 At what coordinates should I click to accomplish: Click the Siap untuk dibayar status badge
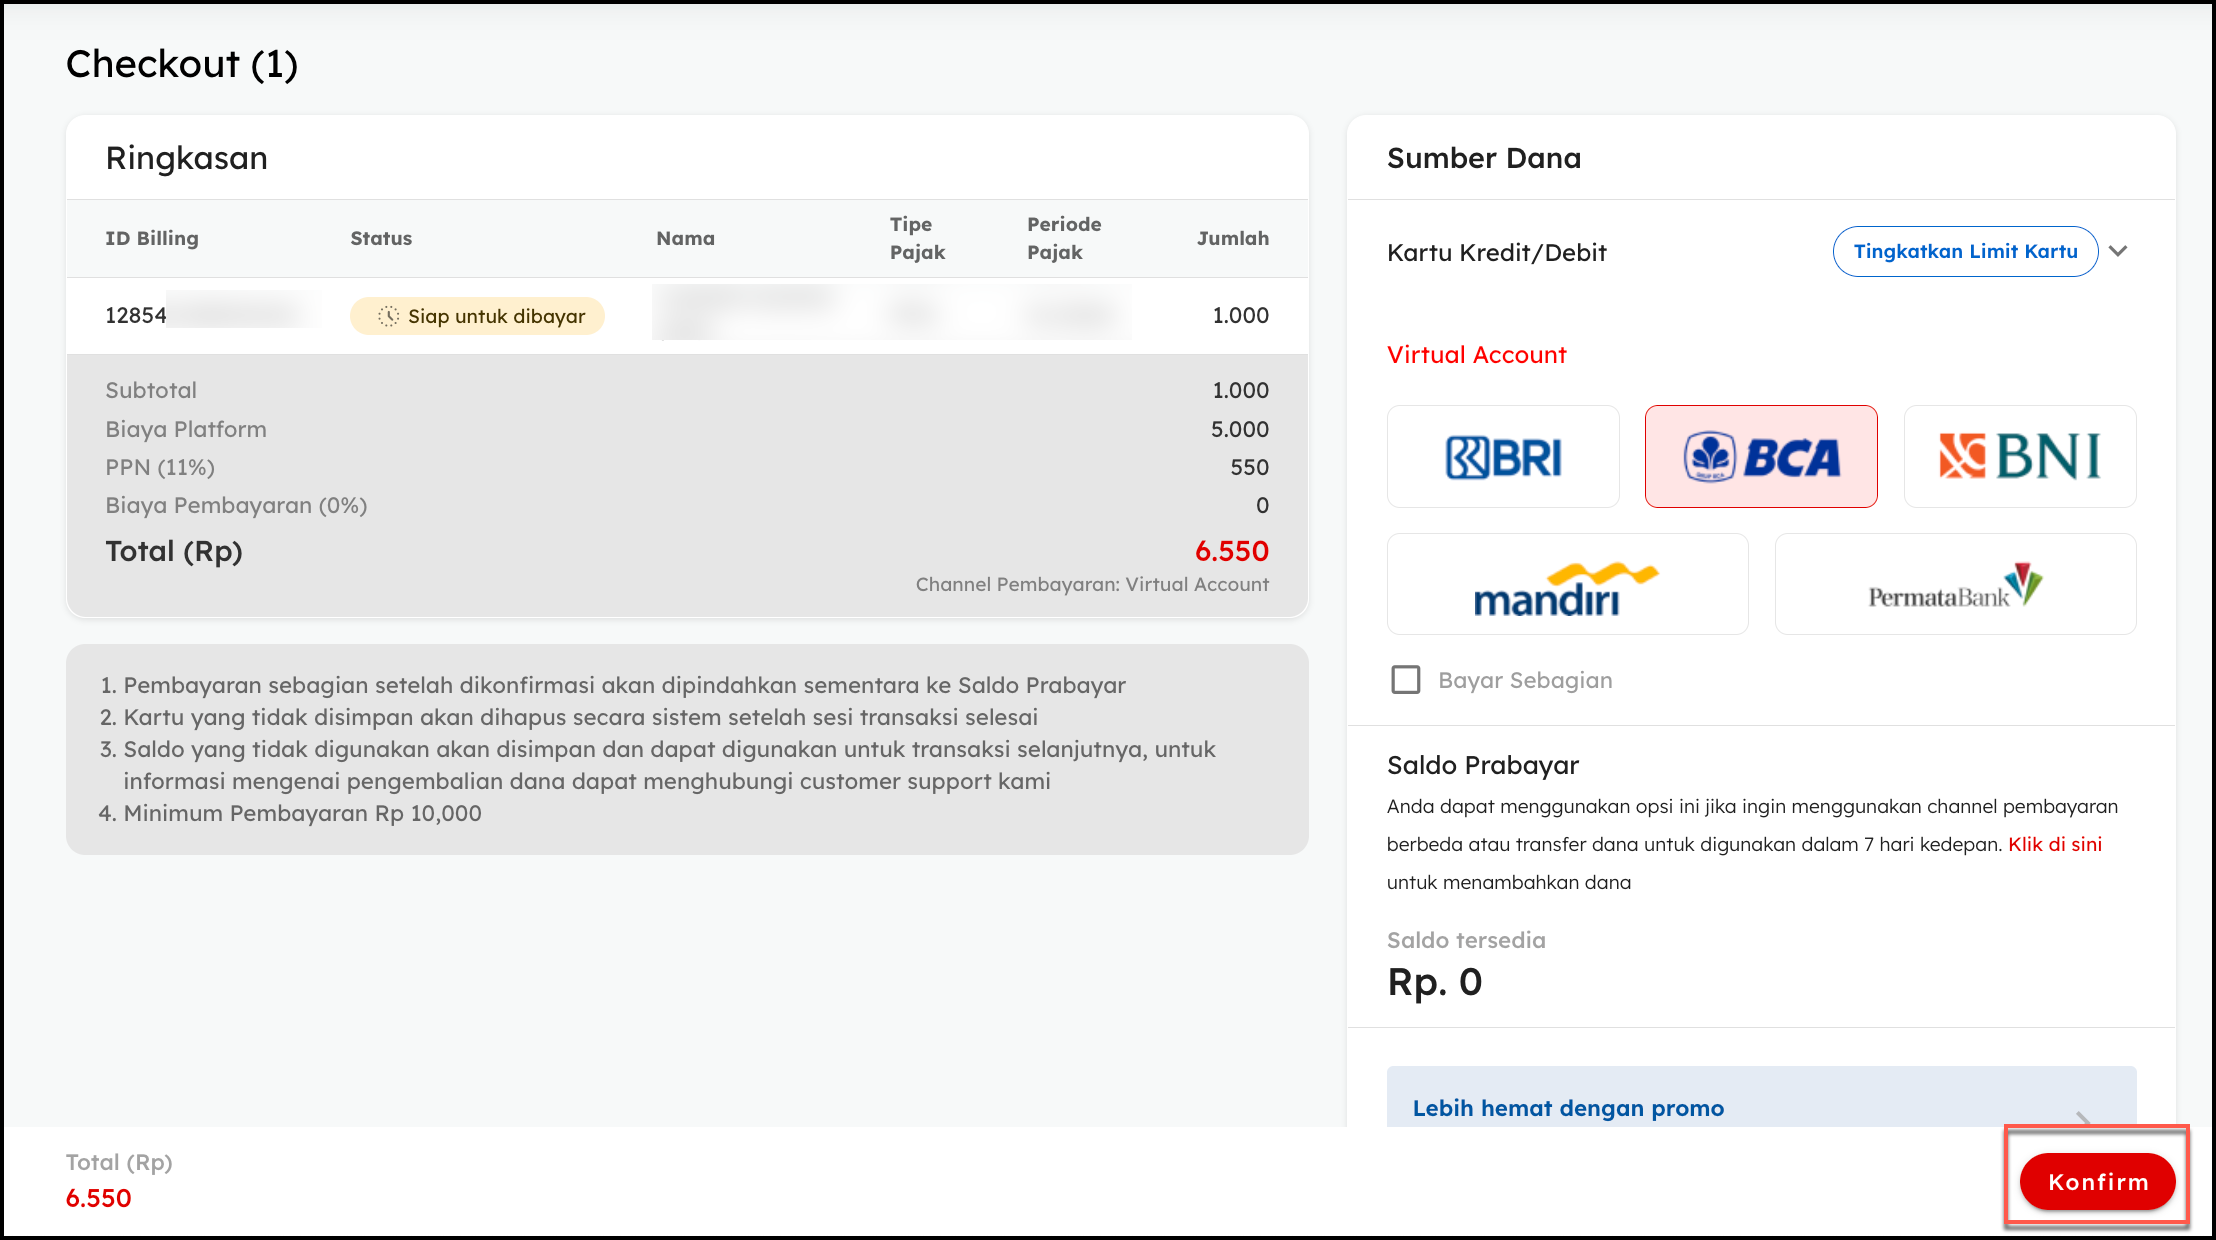click(478, 316)
